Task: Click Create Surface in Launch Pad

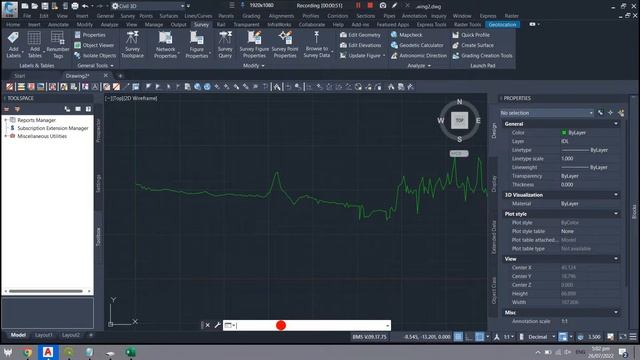Action: point(473,45)
